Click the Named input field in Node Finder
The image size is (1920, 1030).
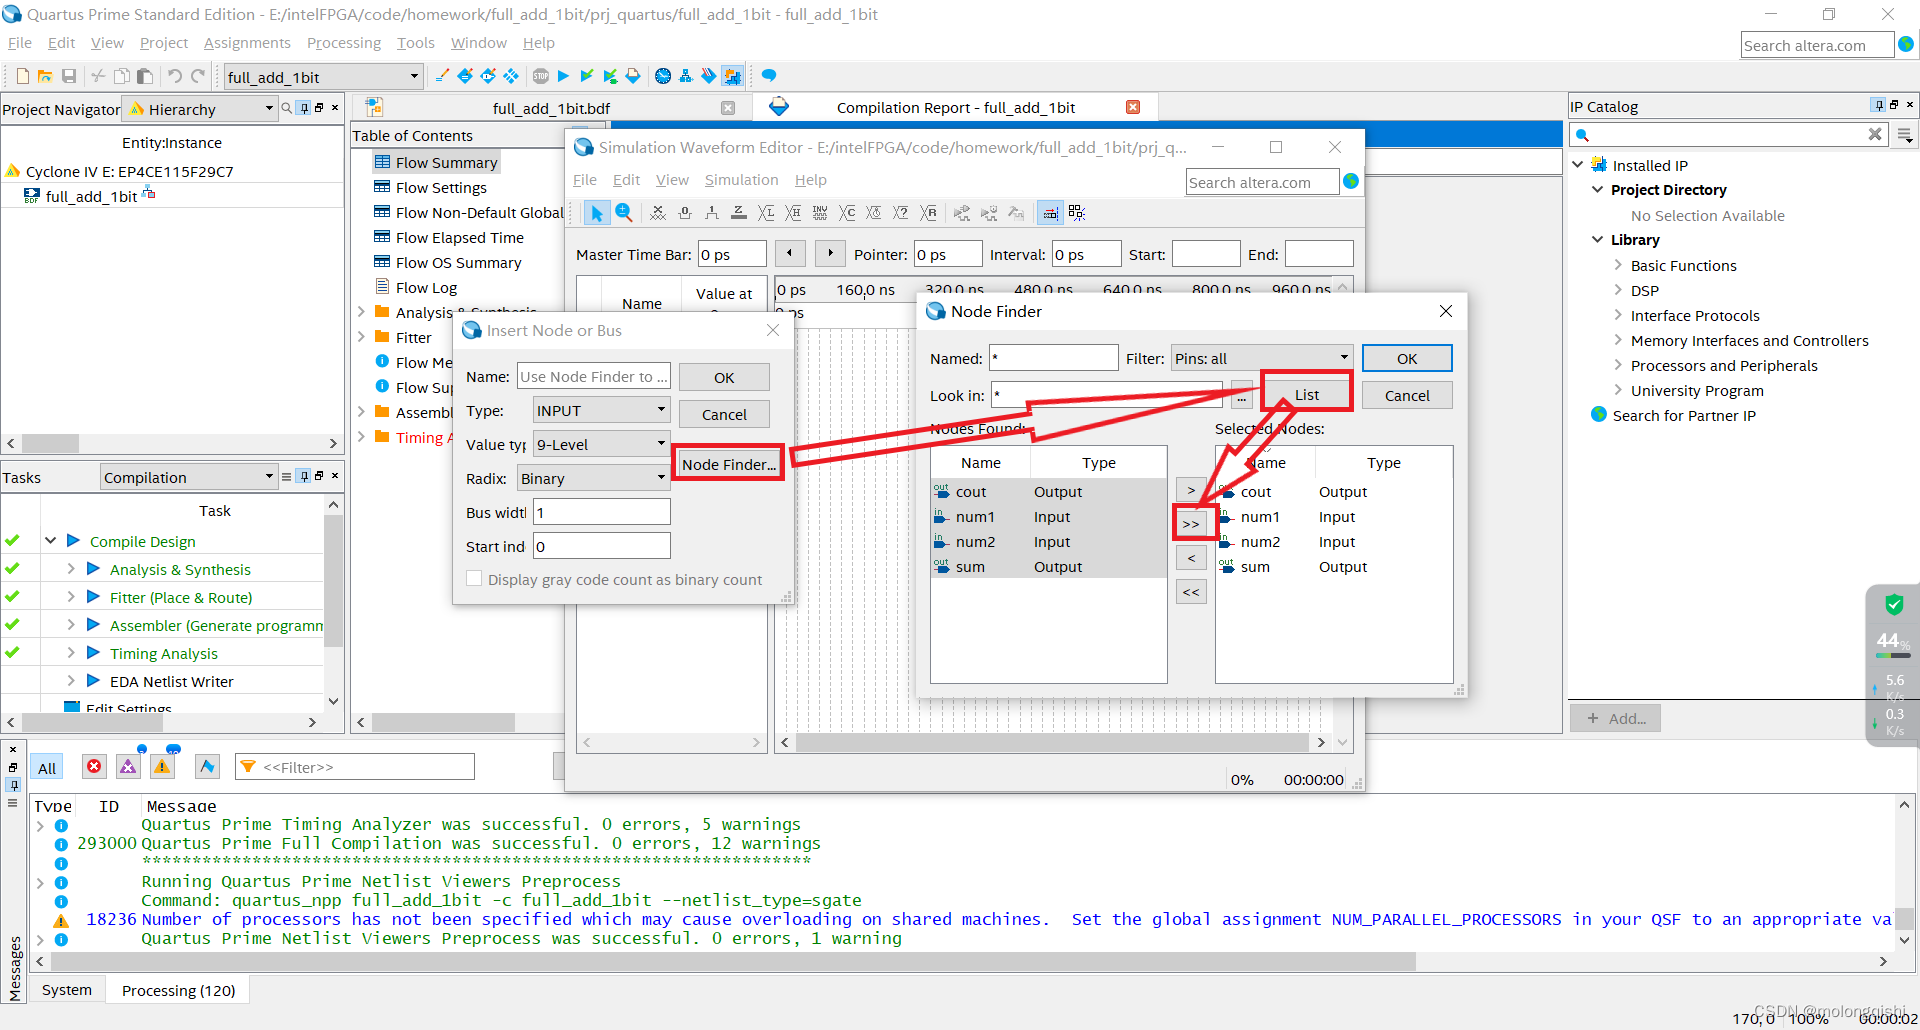(x=1054, y=358)
